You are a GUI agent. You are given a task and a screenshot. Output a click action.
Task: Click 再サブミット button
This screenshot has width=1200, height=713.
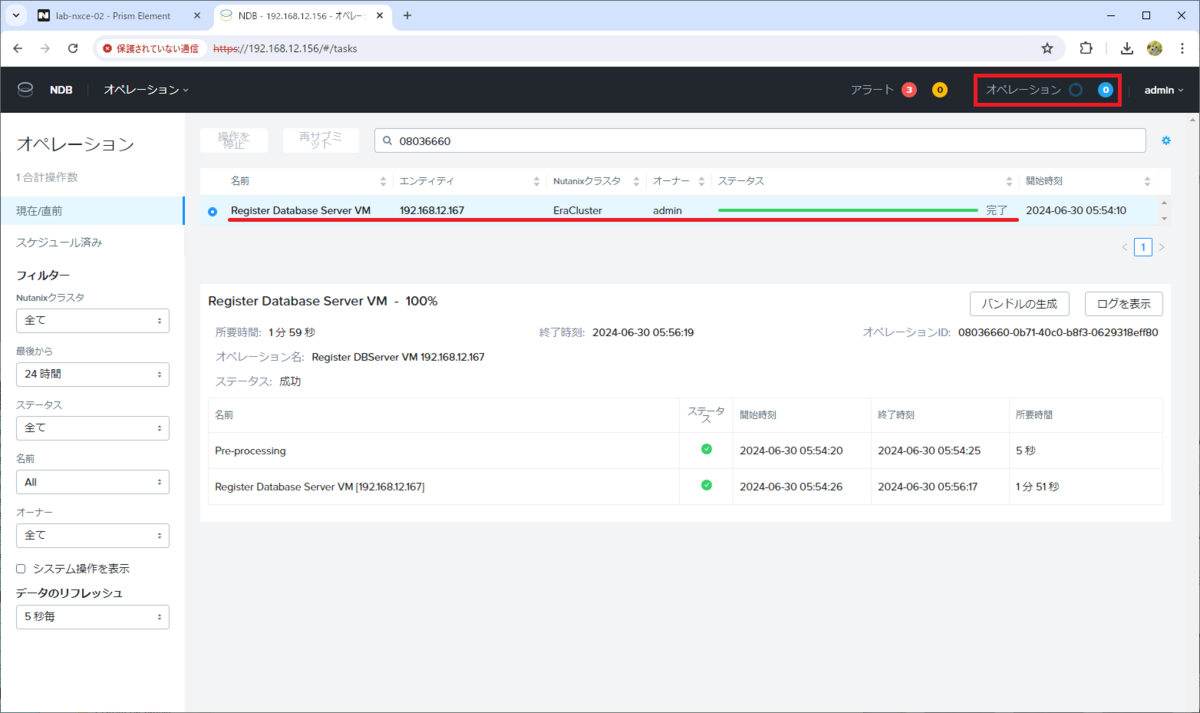321,141
